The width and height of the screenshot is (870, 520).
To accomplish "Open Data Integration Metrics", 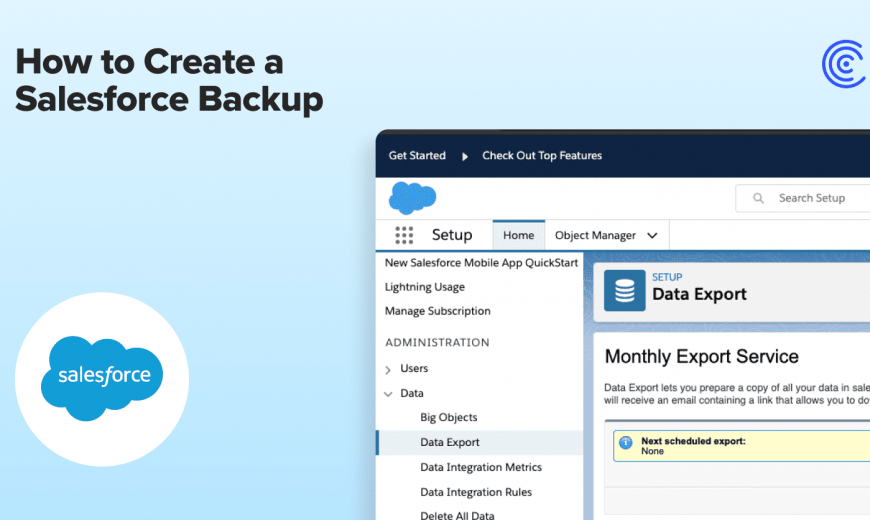I will (x=480, y=467).
